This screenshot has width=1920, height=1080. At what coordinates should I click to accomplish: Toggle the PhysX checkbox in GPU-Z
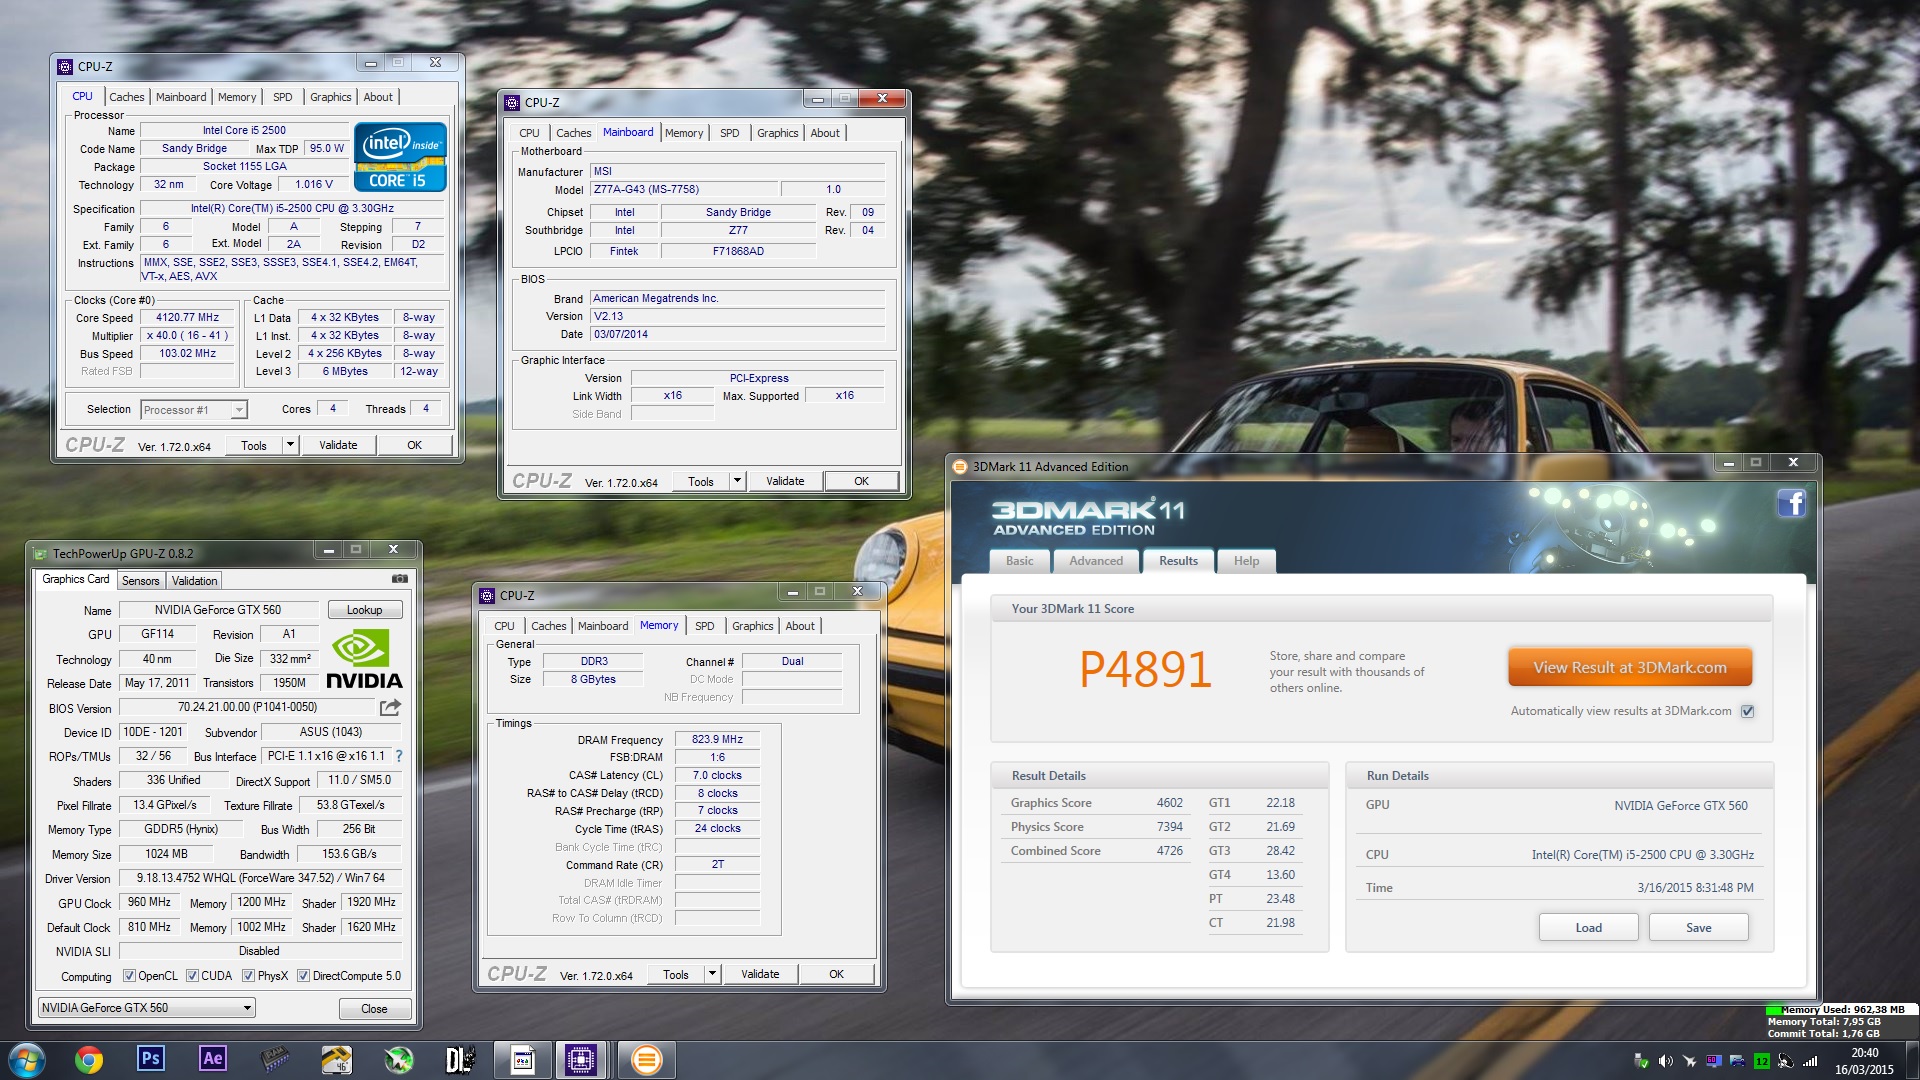coord(248,976)
